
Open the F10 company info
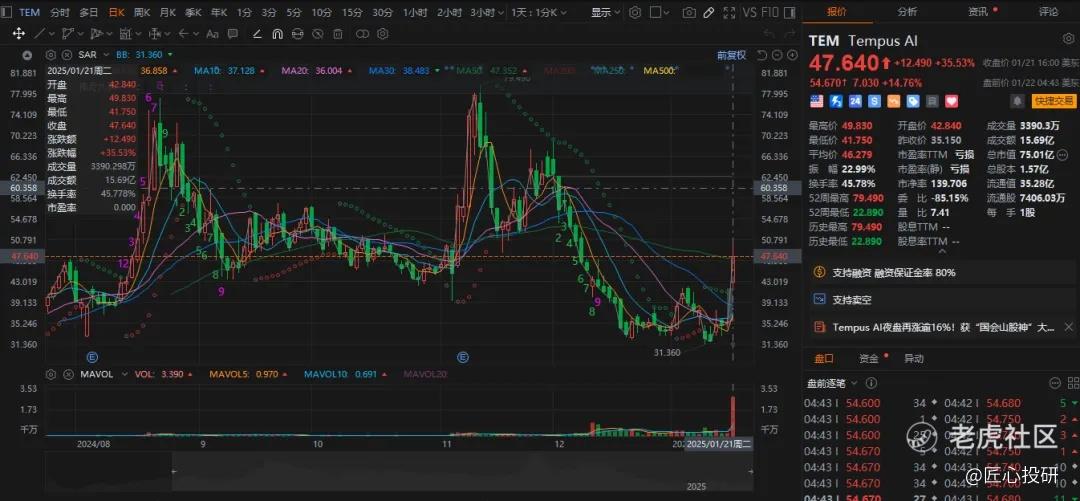pos(771,12)
